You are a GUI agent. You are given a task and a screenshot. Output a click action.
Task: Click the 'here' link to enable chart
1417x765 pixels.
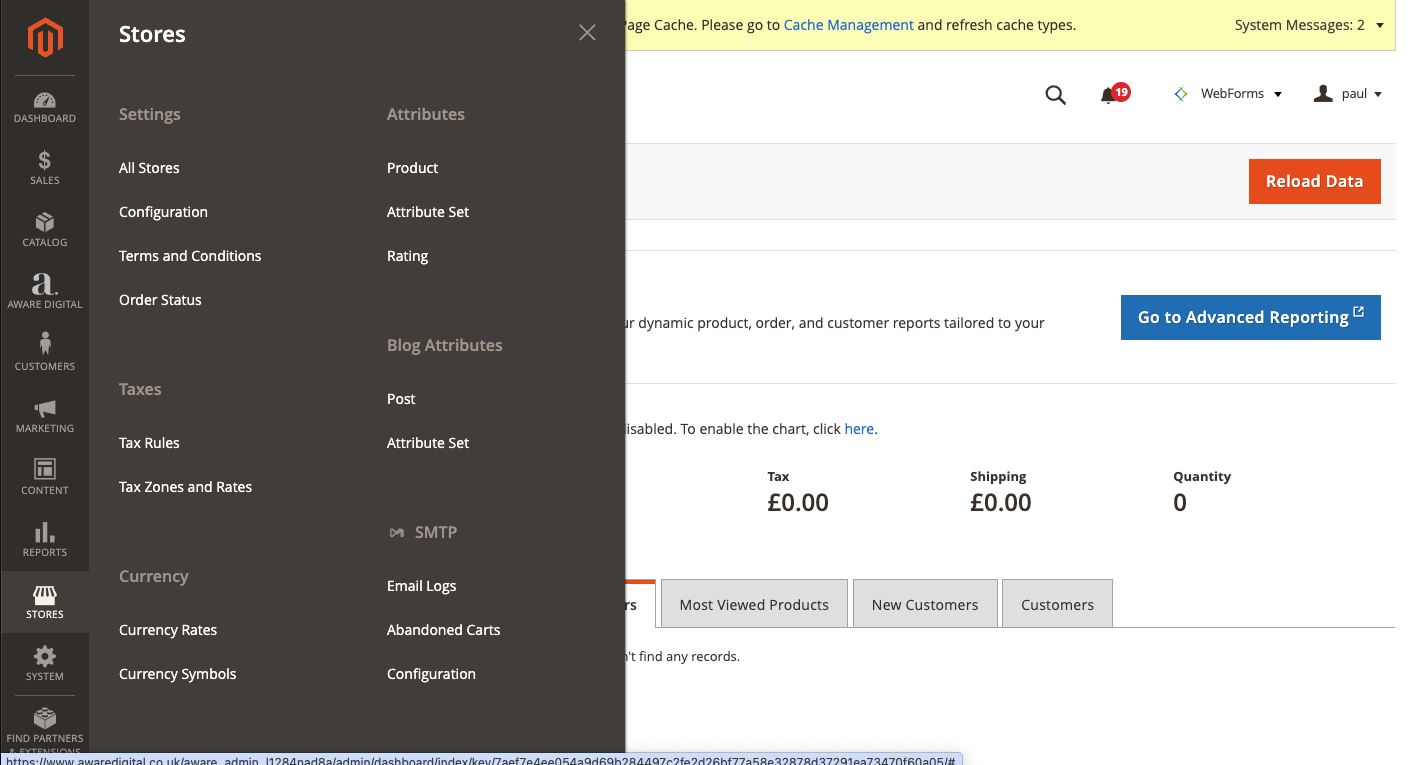coord(859,429)
